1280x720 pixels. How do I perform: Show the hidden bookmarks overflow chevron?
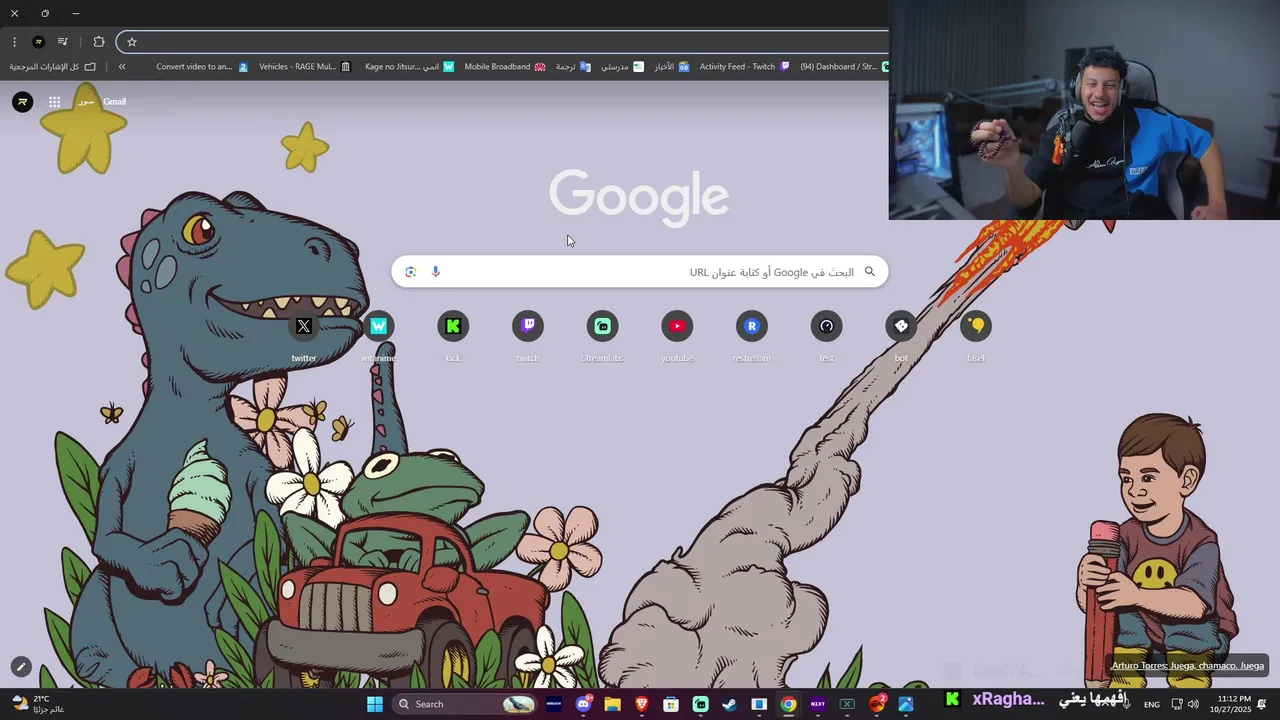122,67
